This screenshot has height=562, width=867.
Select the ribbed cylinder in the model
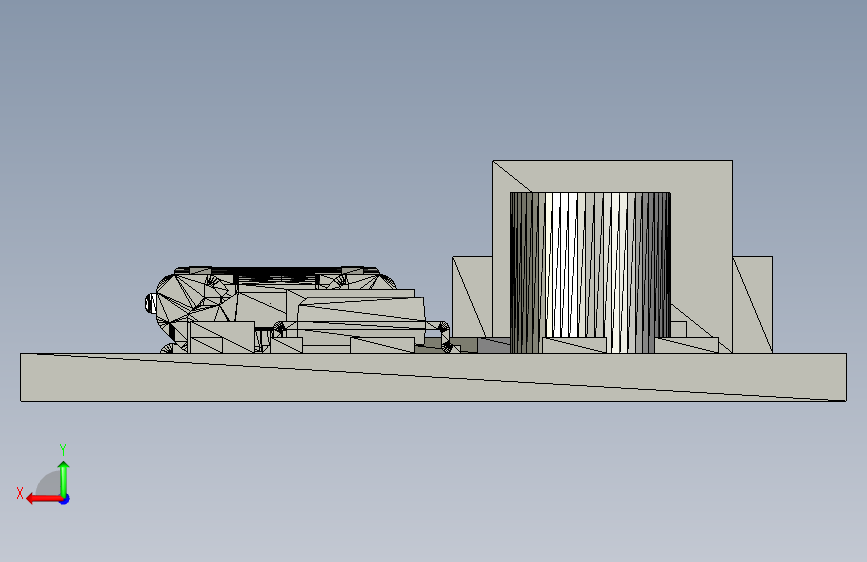(590, 272)
